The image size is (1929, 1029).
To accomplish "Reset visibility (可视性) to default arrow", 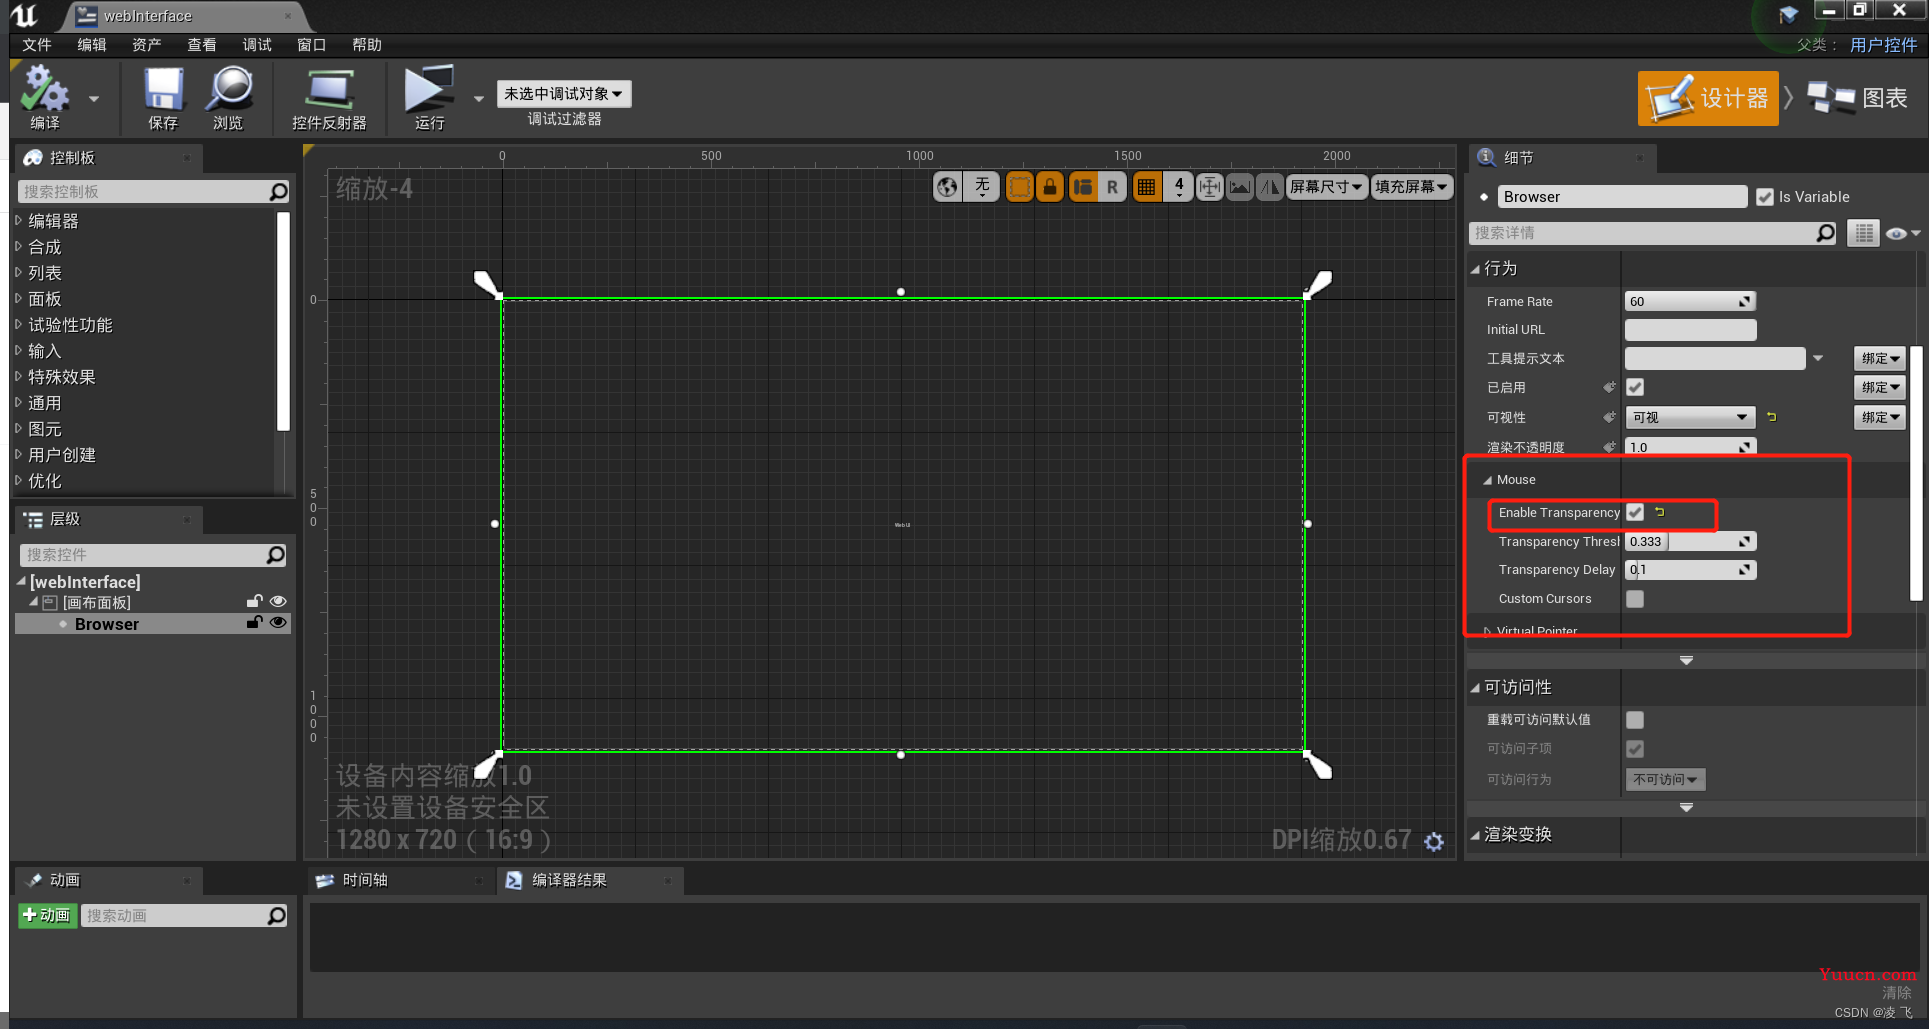I will click(1771, 417).
